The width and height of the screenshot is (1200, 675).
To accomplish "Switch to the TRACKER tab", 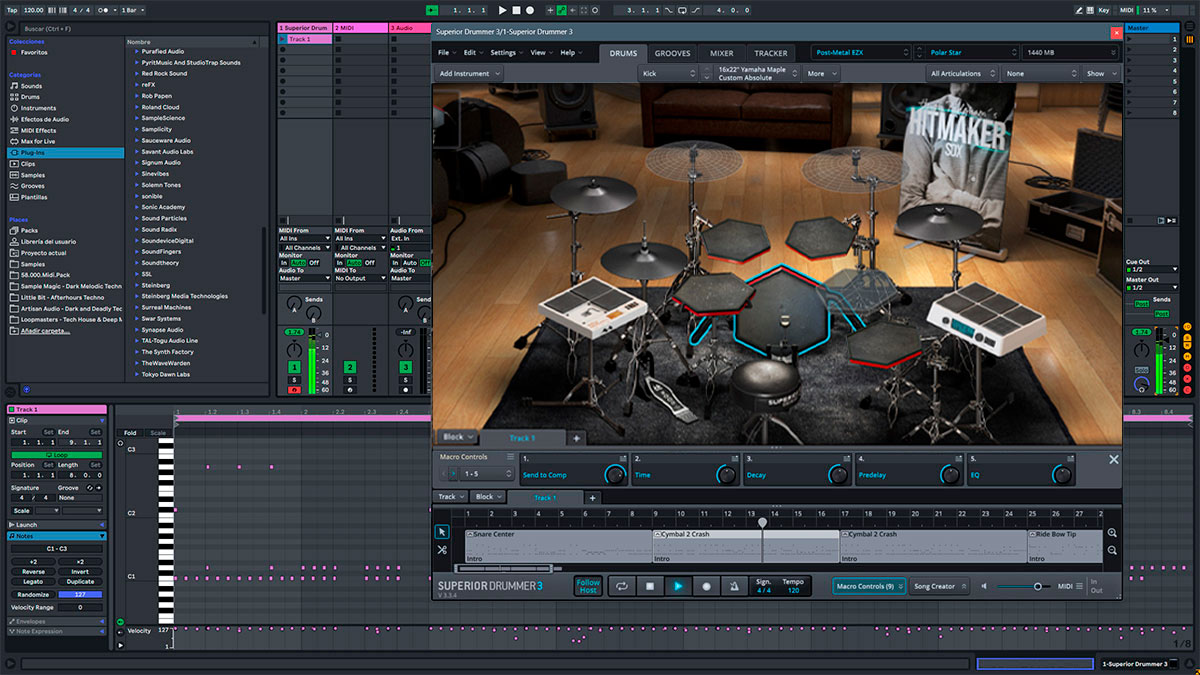I will [770, 53].
